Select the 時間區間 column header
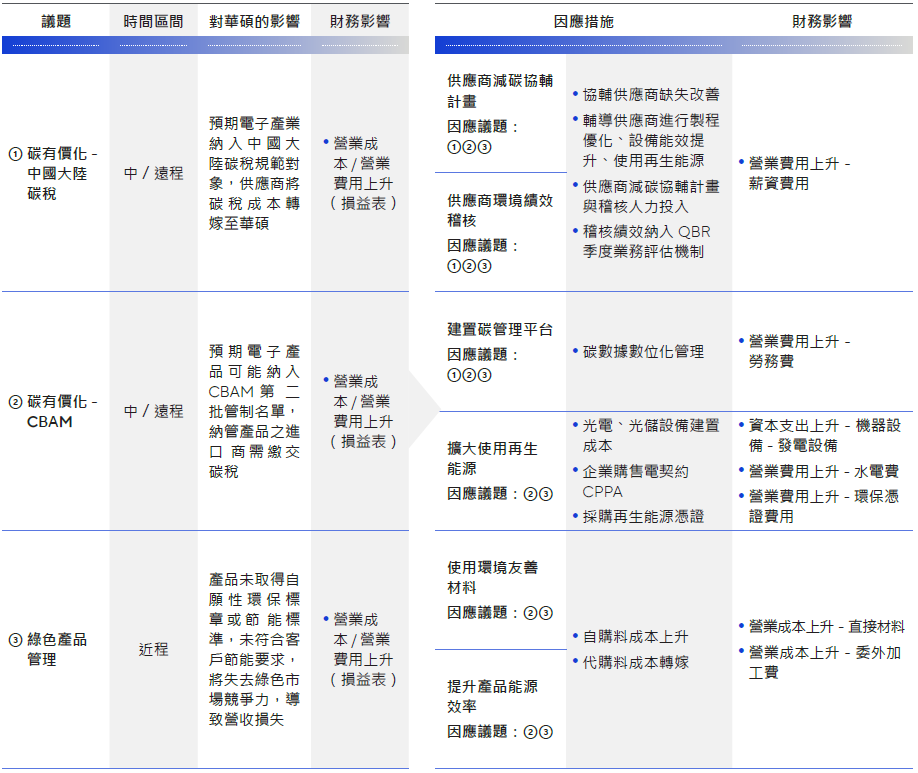 [x=153, y=21]
